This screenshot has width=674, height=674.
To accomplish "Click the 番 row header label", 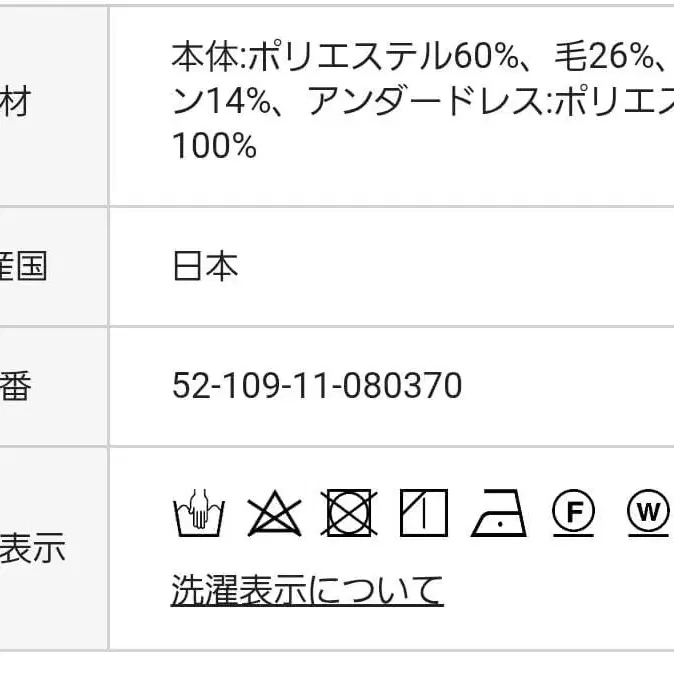I will pos(17,386).
